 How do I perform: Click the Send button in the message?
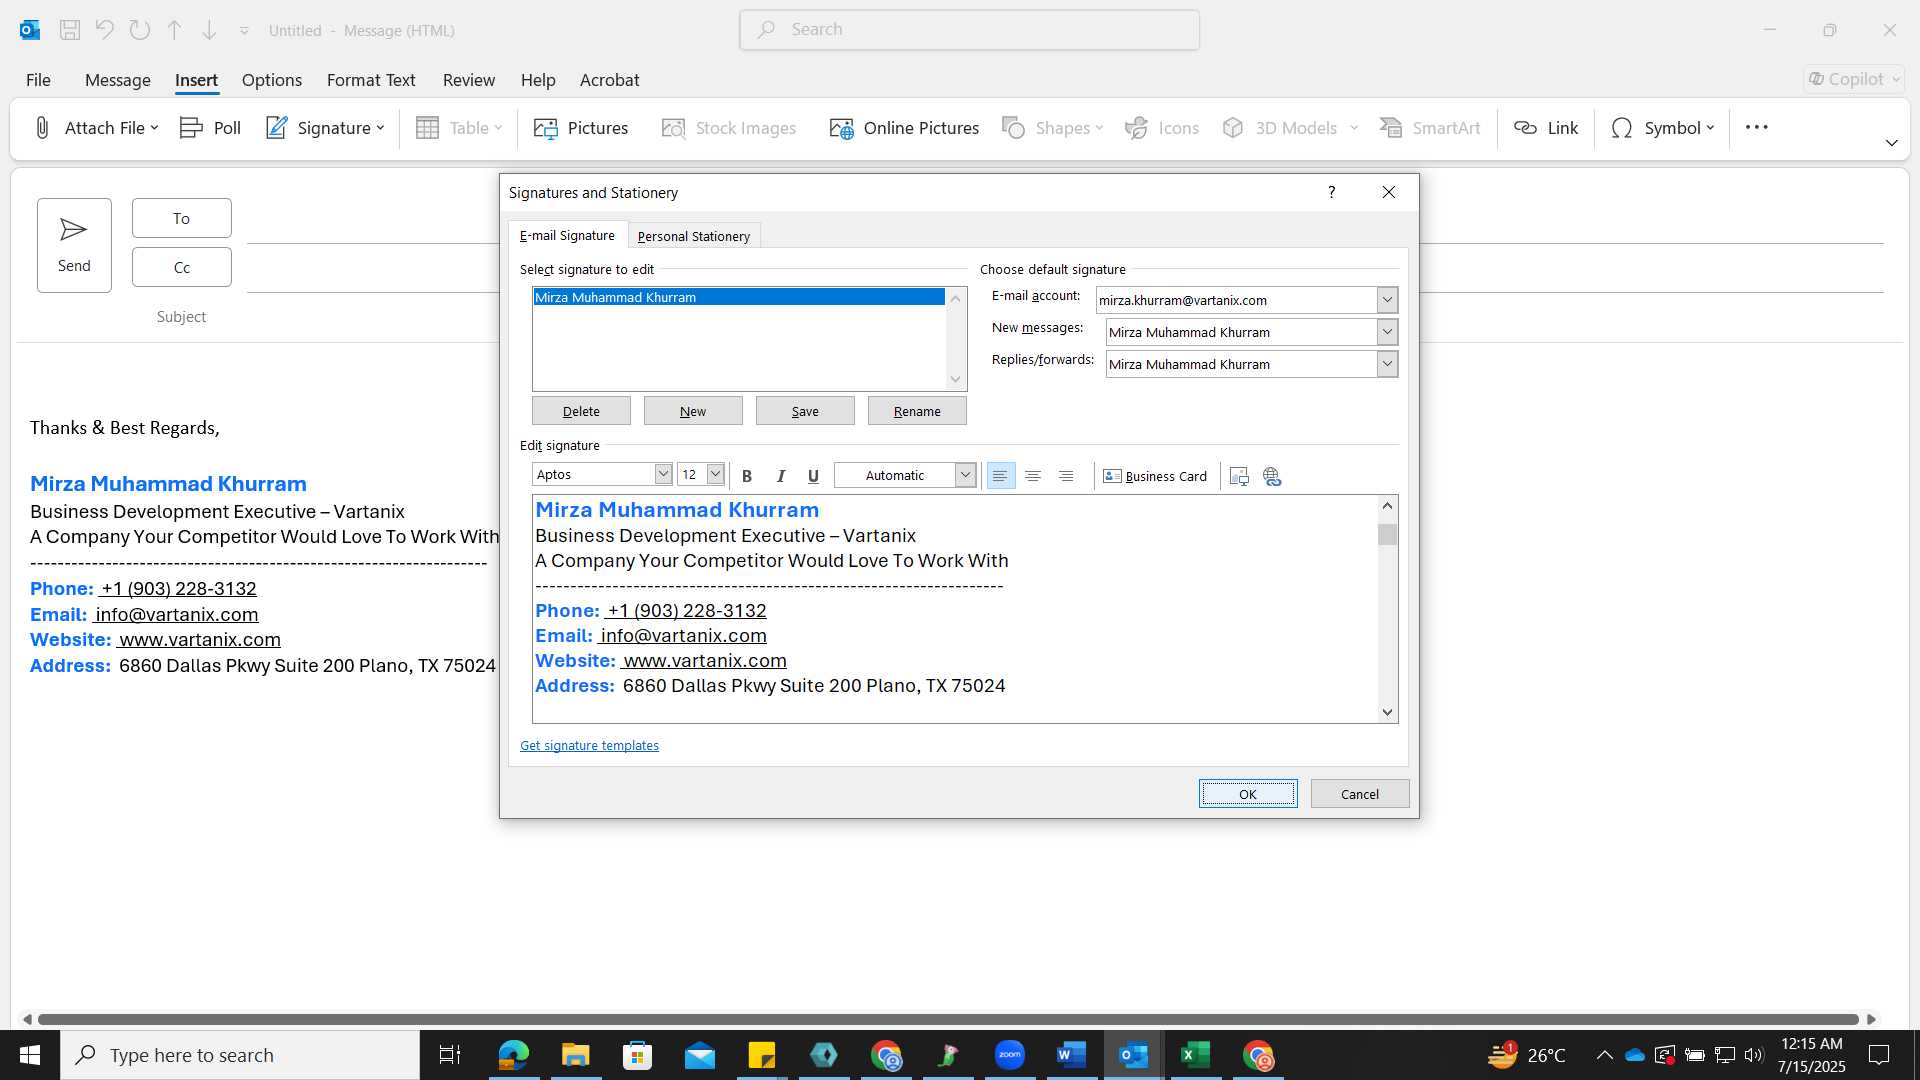pos(74,245)
